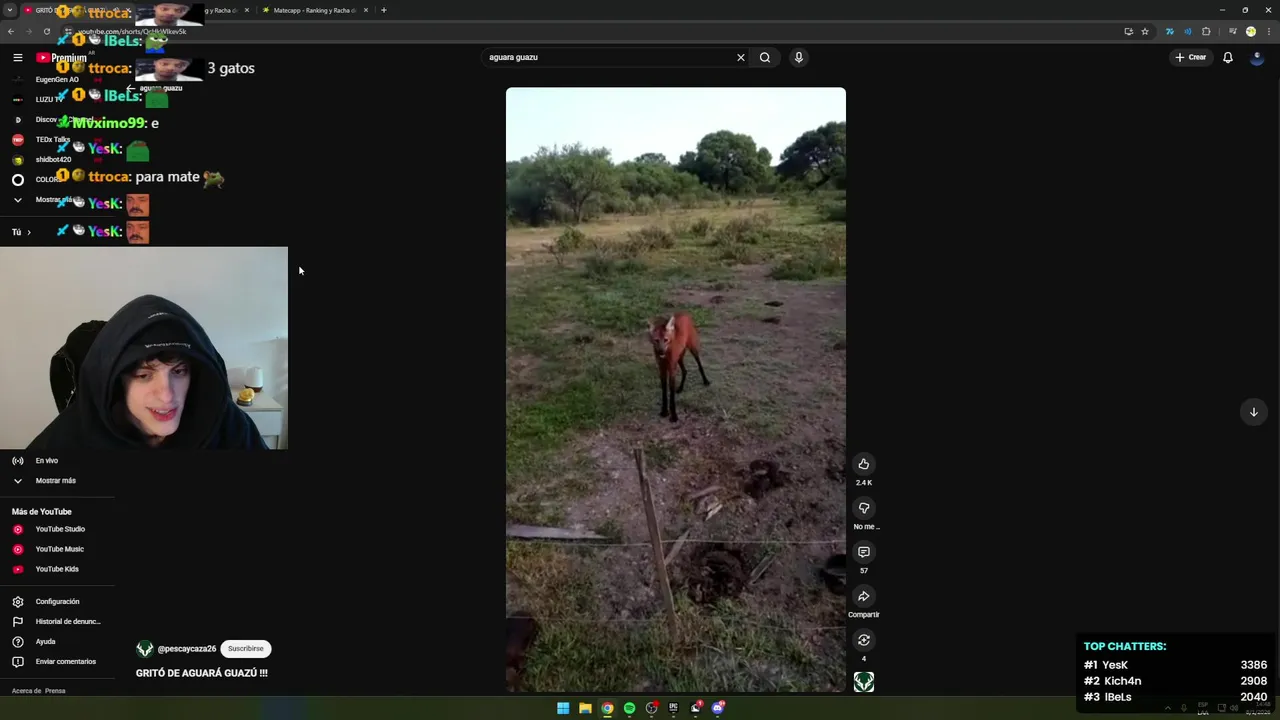Image resolution: width=1280 pixels, height=720 pixels.
Task: Open the Prensa footer link
Action: point(55,691)
